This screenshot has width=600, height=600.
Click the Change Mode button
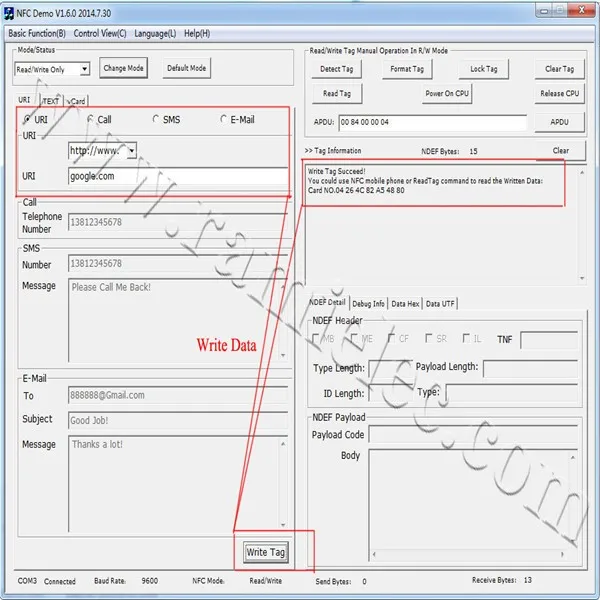coord(123,69)
